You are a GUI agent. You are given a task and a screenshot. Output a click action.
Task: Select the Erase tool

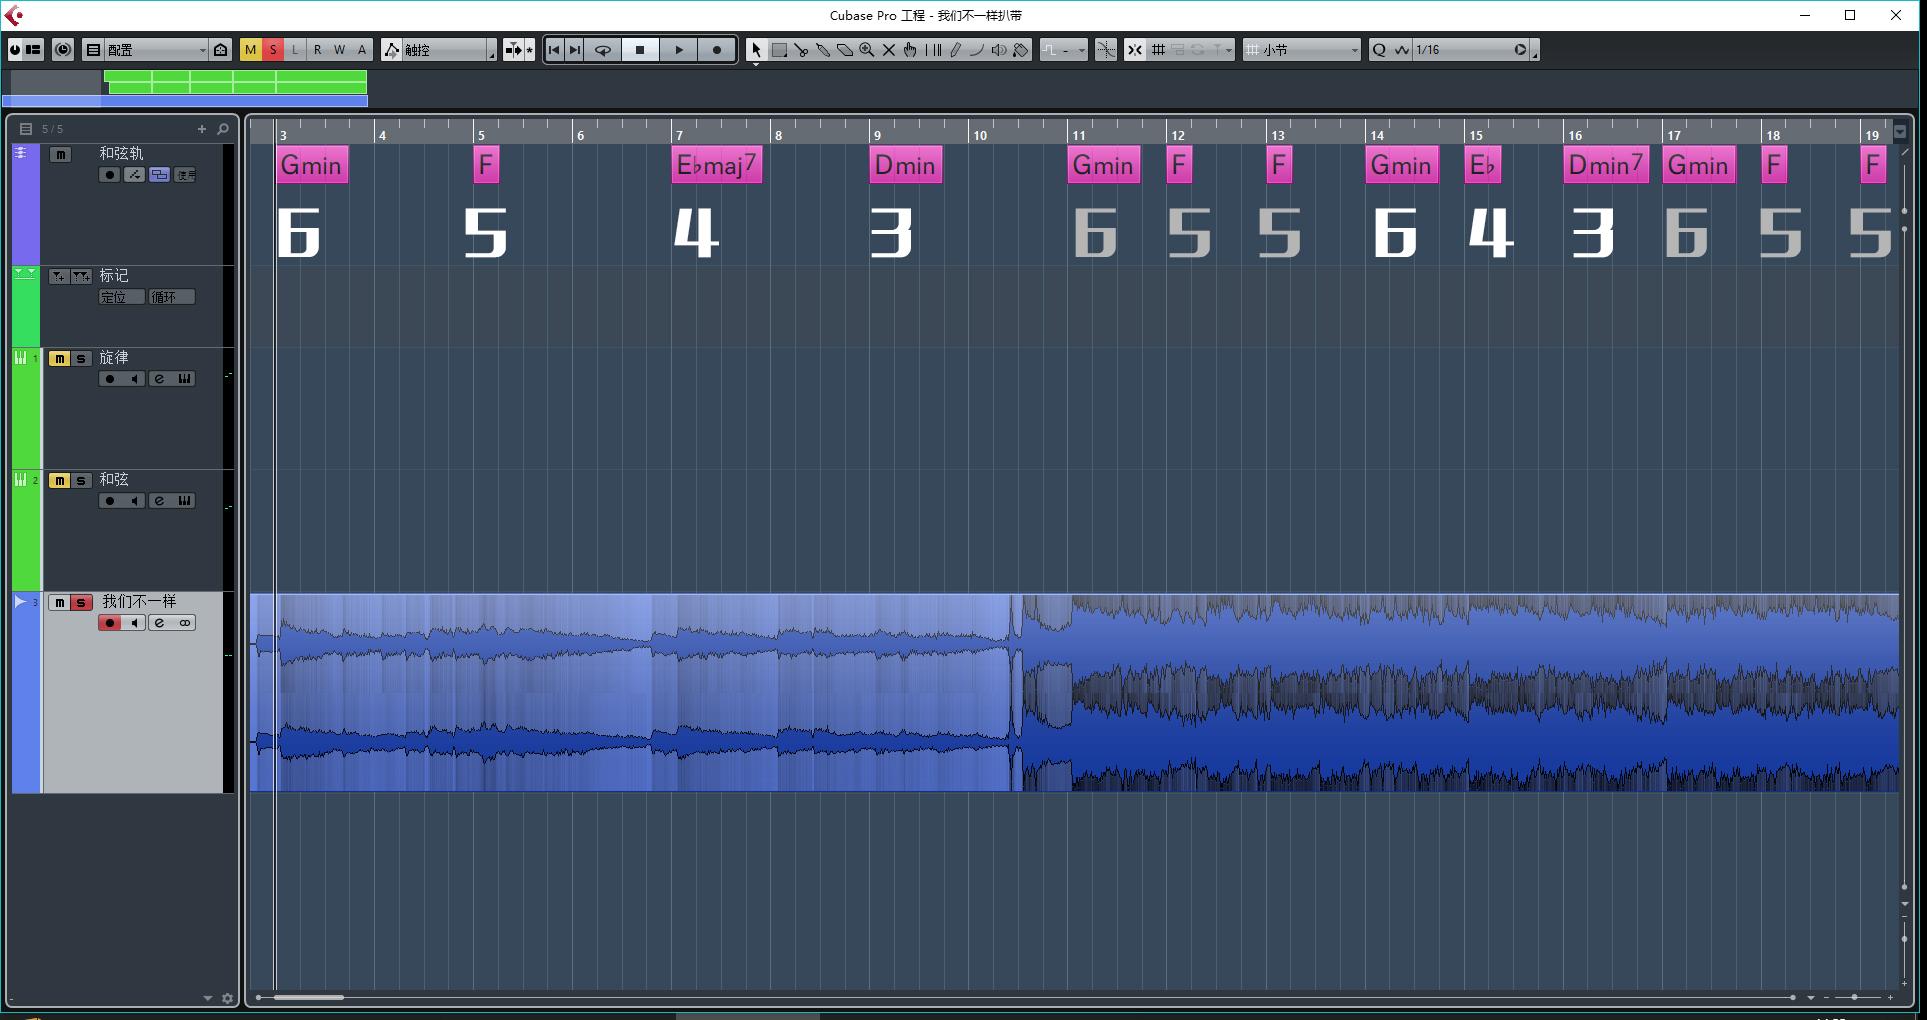tap(845, 49)
